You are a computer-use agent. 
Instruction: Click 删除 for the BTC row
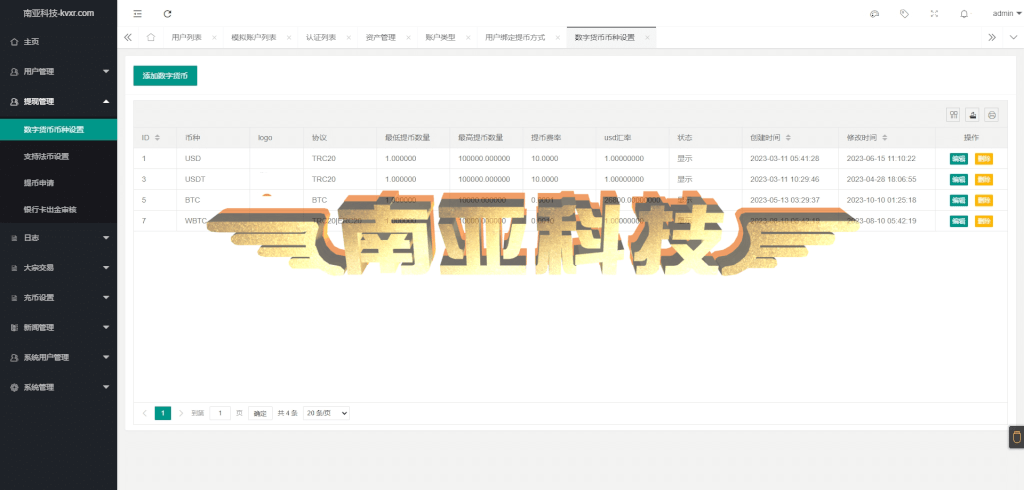pyautogui.click(x=984, y=200)
